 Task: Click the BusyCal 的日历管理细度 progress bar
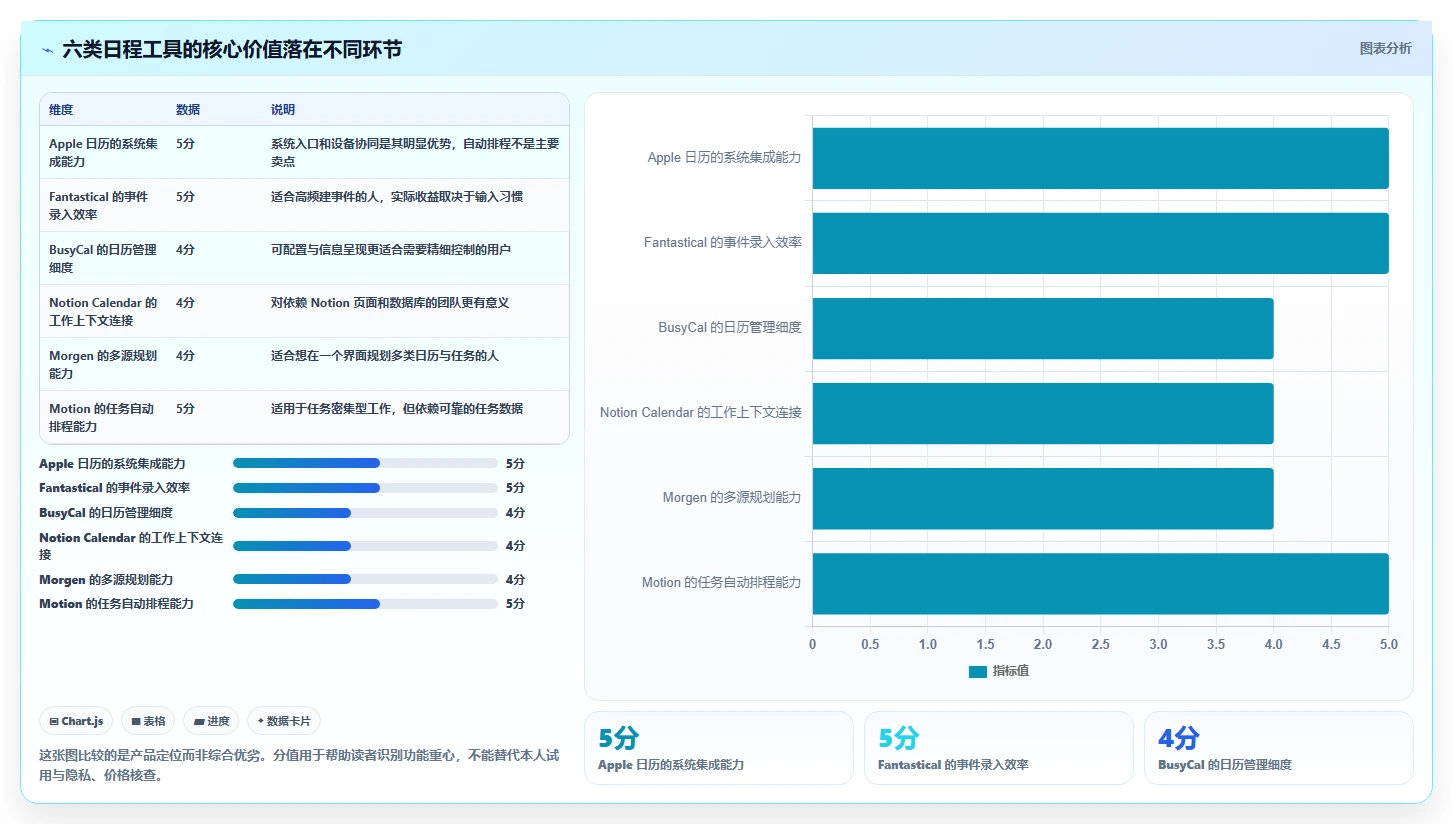(x=365, y=513)
